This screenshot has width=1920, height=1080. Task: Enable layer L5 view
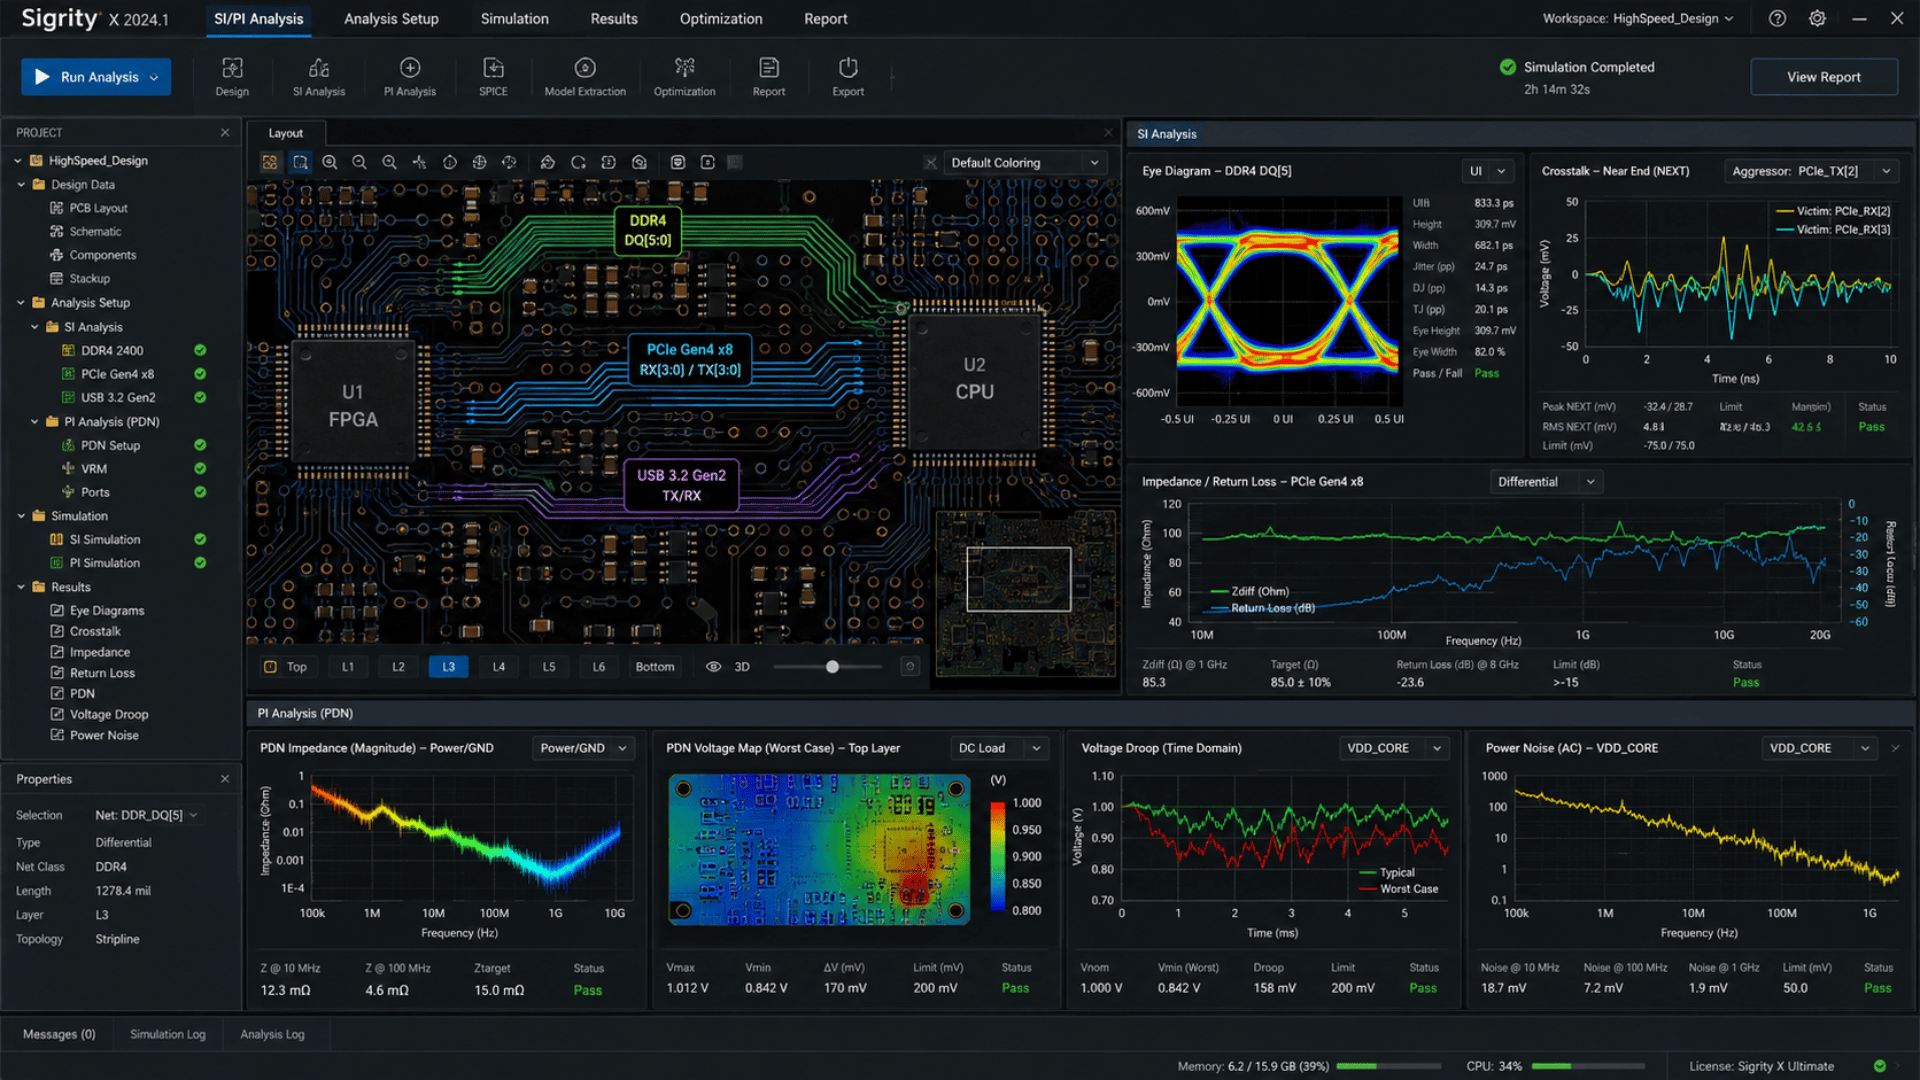pyautogui.click(x=549, y=667)
